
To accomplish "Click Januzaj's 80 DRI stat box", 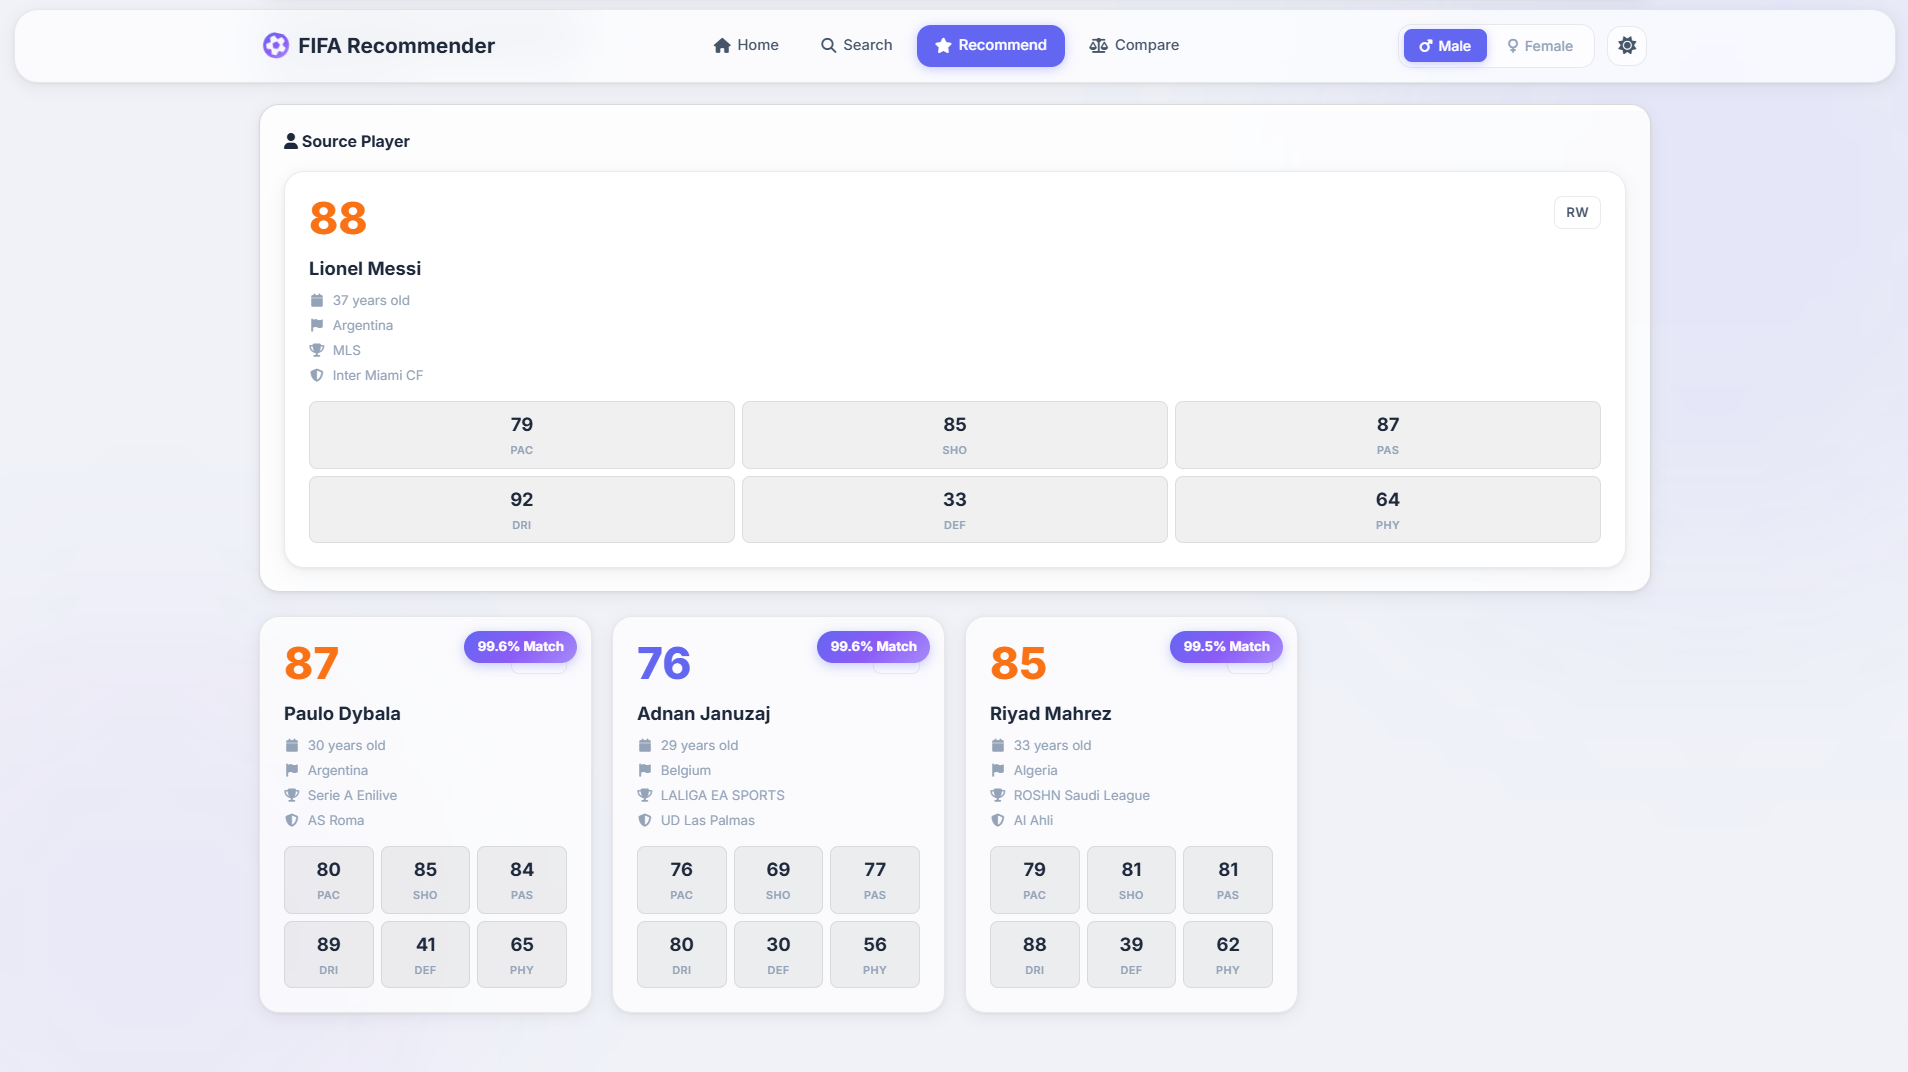I will click(x=682, y=955).
